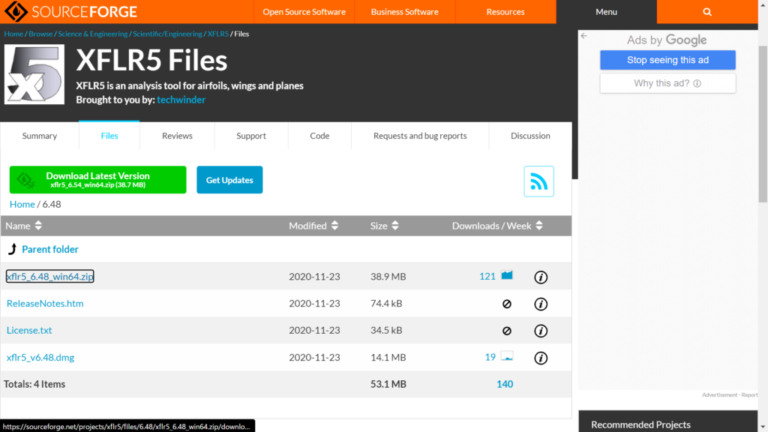Click info icon for License.txt row
Screen dimensions: 768x432
(x=541, y=331)
